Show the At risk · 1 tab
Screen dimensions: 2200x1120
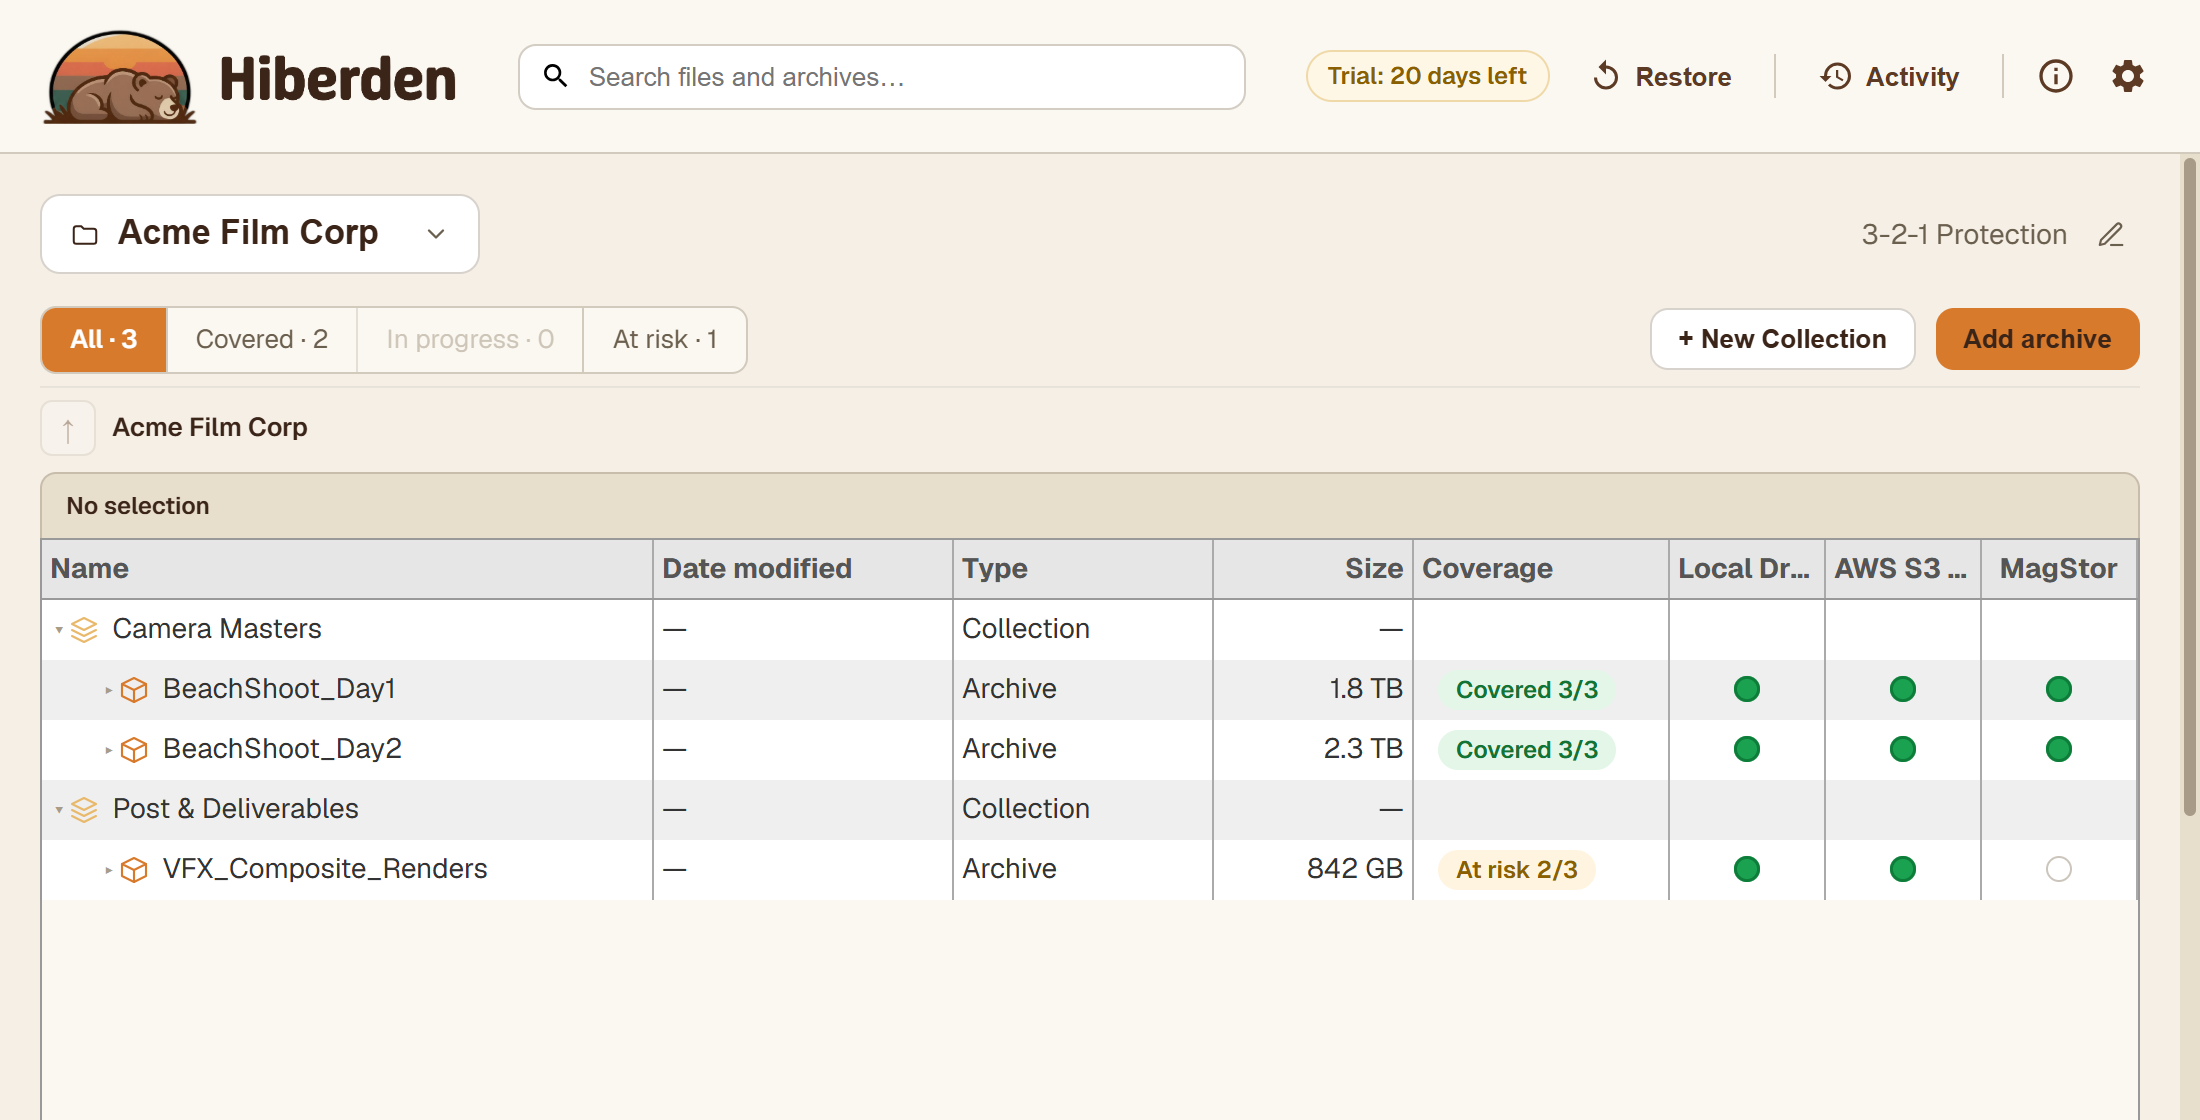click(x=665, y=340)
